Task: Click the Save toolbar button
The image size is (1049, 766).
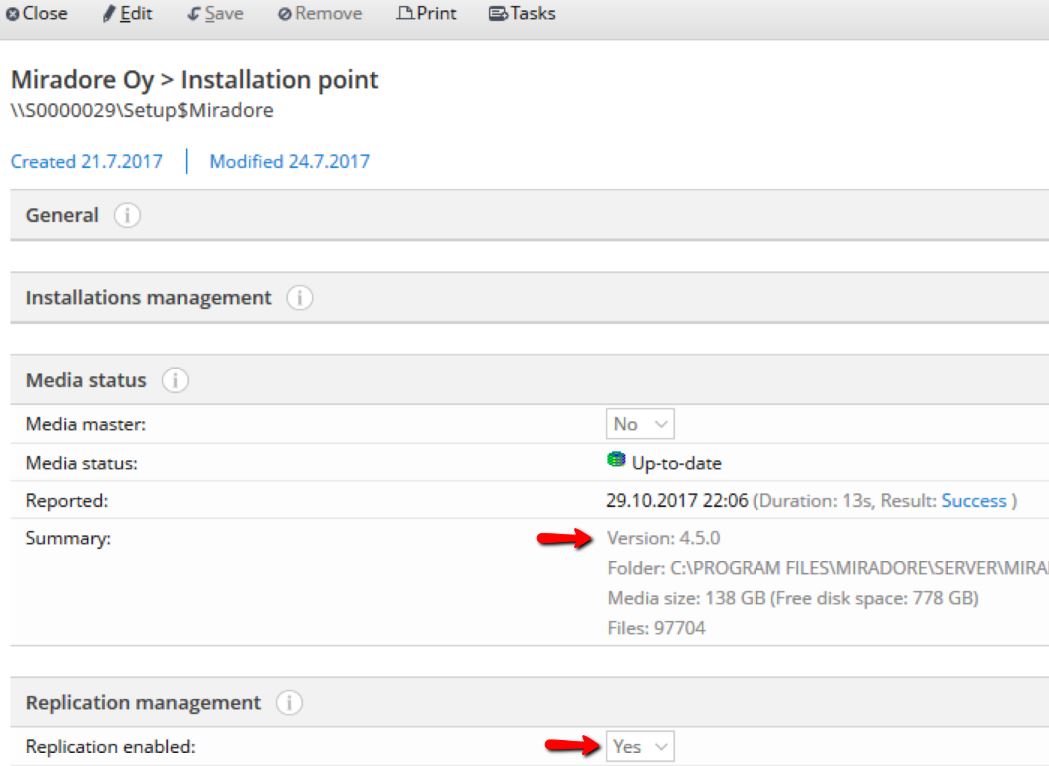Action: coord(215,13)
